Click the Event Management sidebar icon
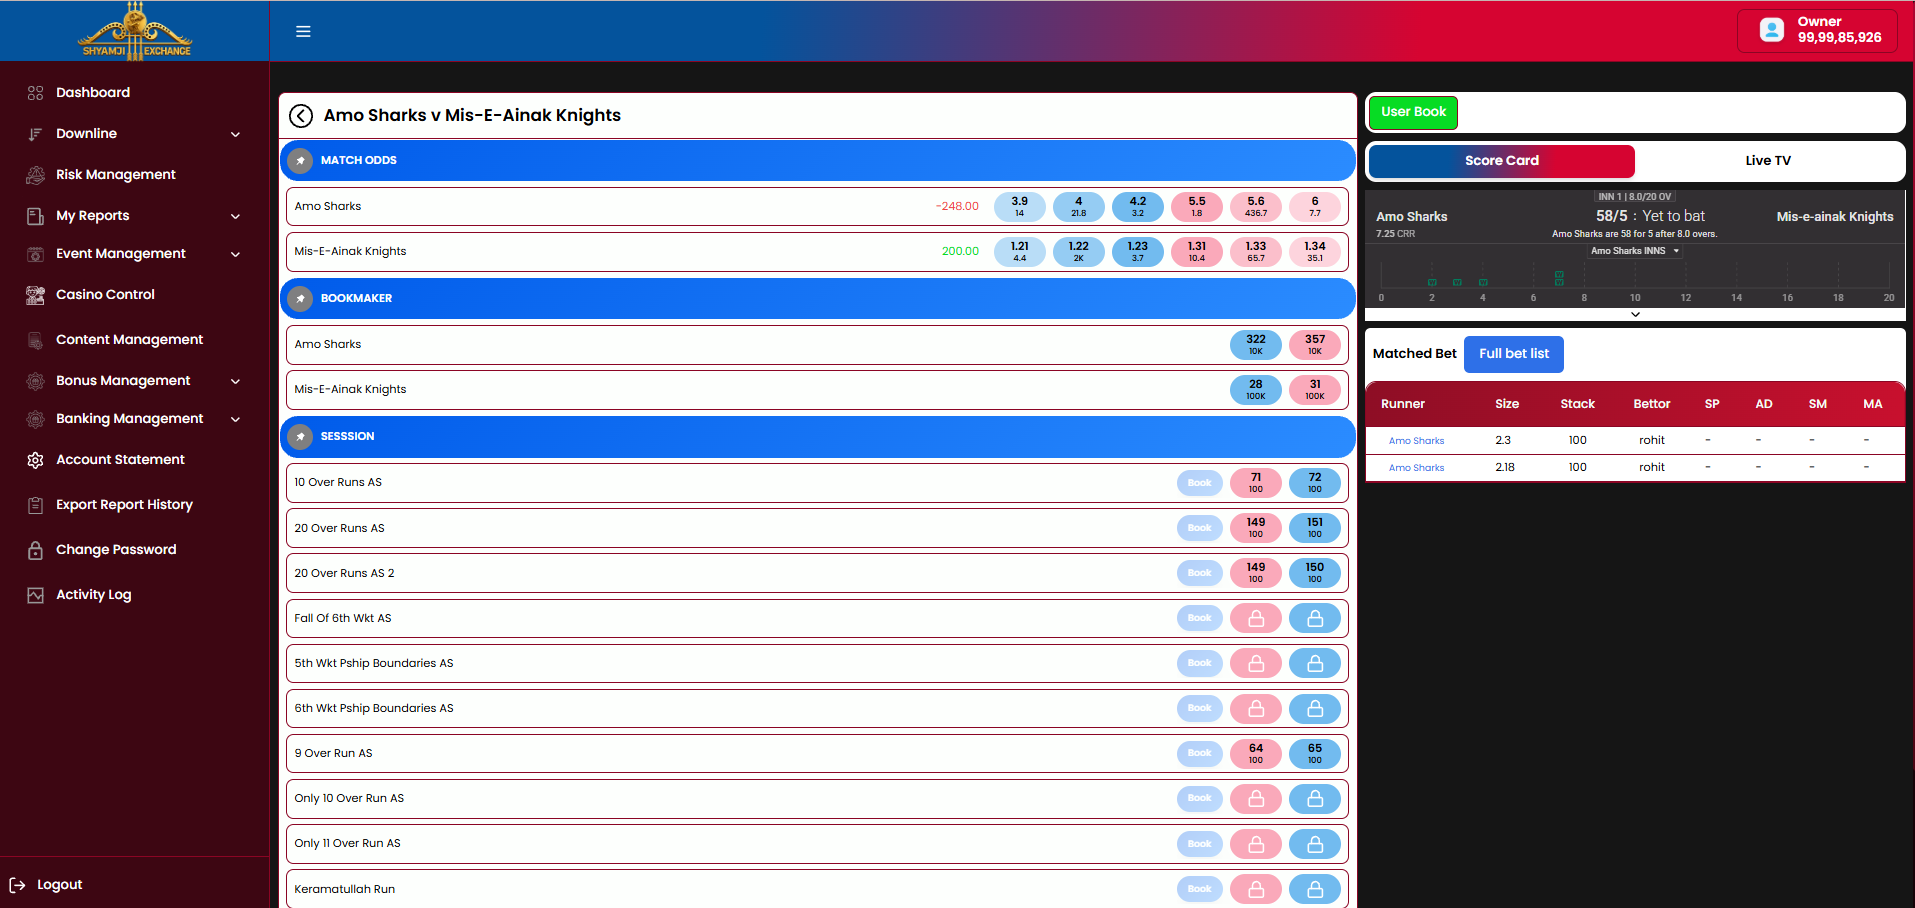The width and height of the screenshot is (1915, 908). [x=35, y=254]
